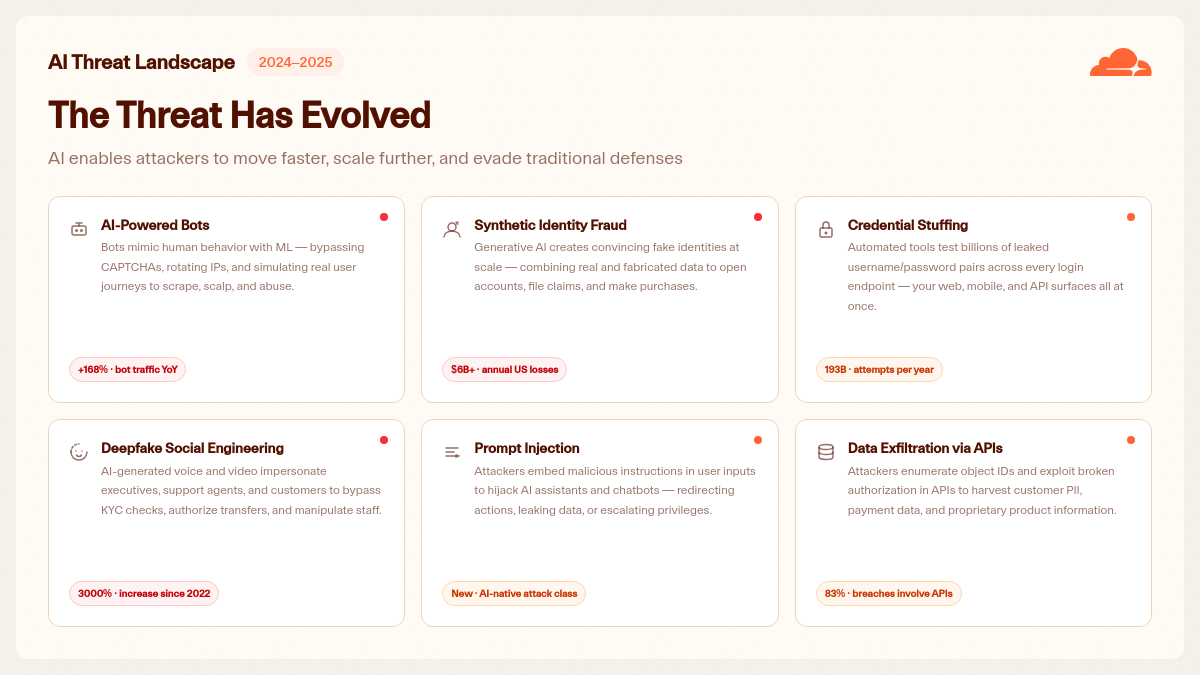Screen dimensions: 1200x675
Task: Select the 193B attempts per year badge
Action: pos(879,369)
